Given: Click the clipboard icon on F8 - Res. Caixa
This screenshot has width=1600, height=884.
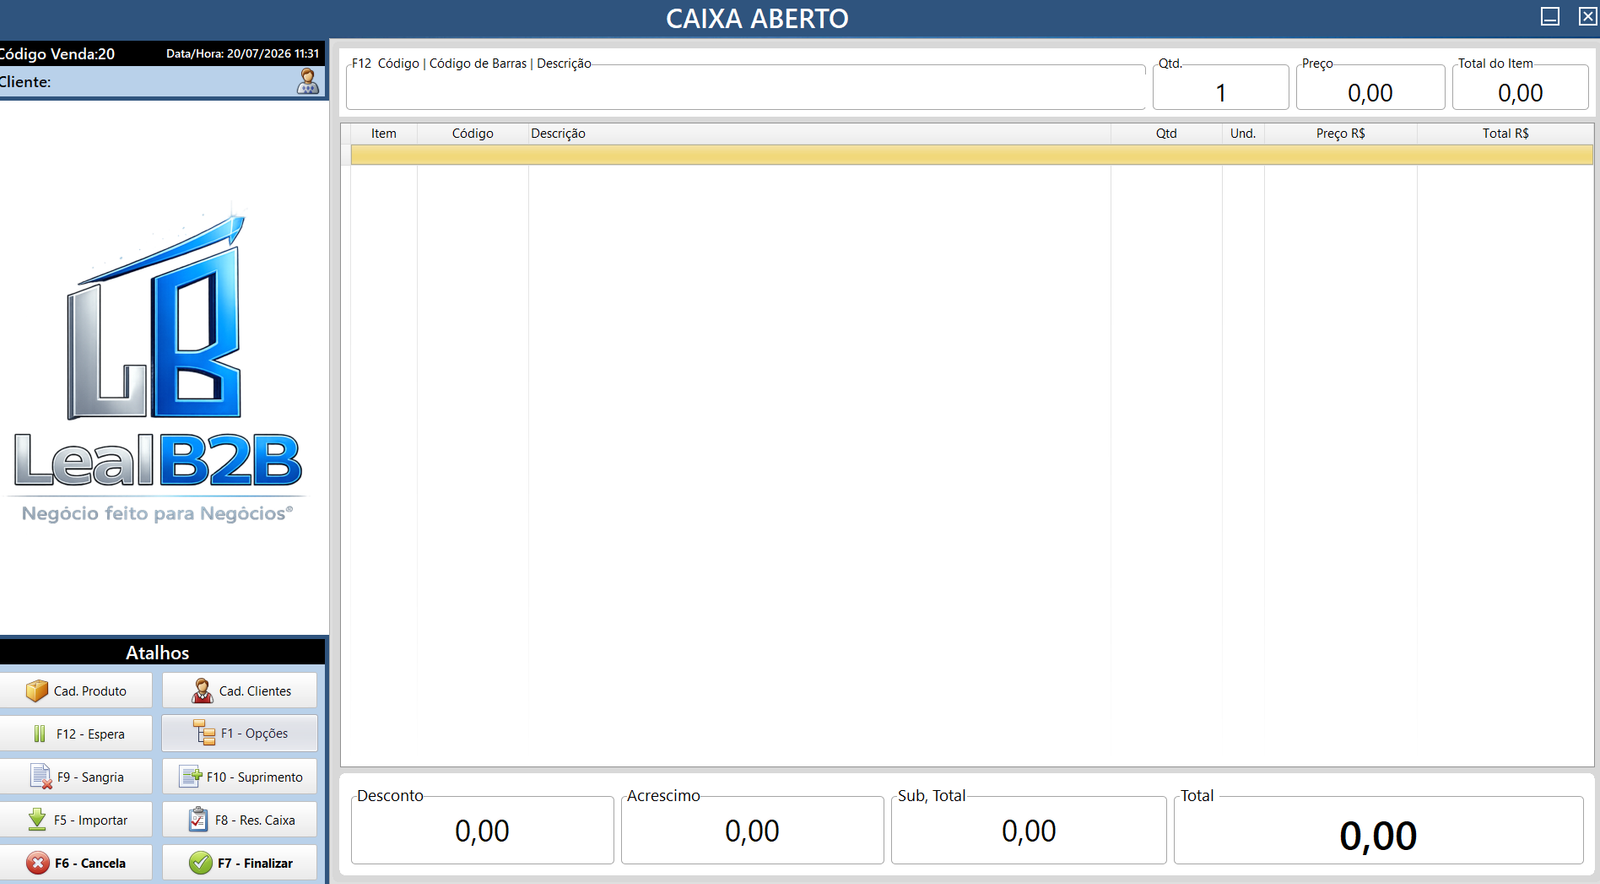Looking at the screenshot, I should [198, 819].
